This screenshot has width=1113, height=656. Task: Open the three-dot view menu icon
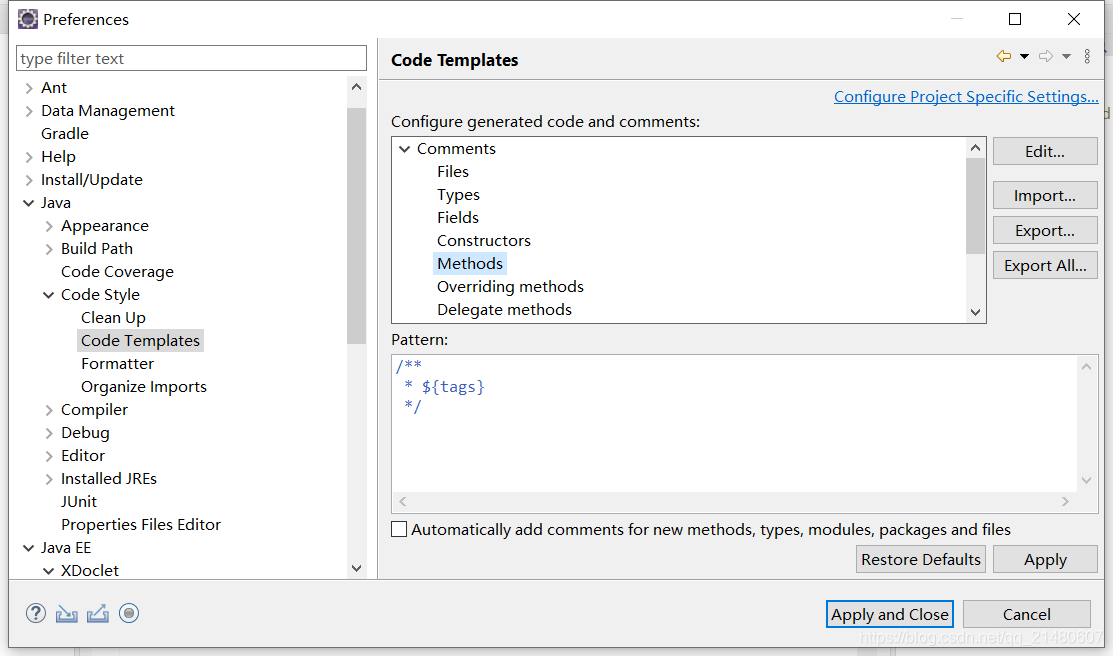pyautogui.click(x=1088, y=57)
